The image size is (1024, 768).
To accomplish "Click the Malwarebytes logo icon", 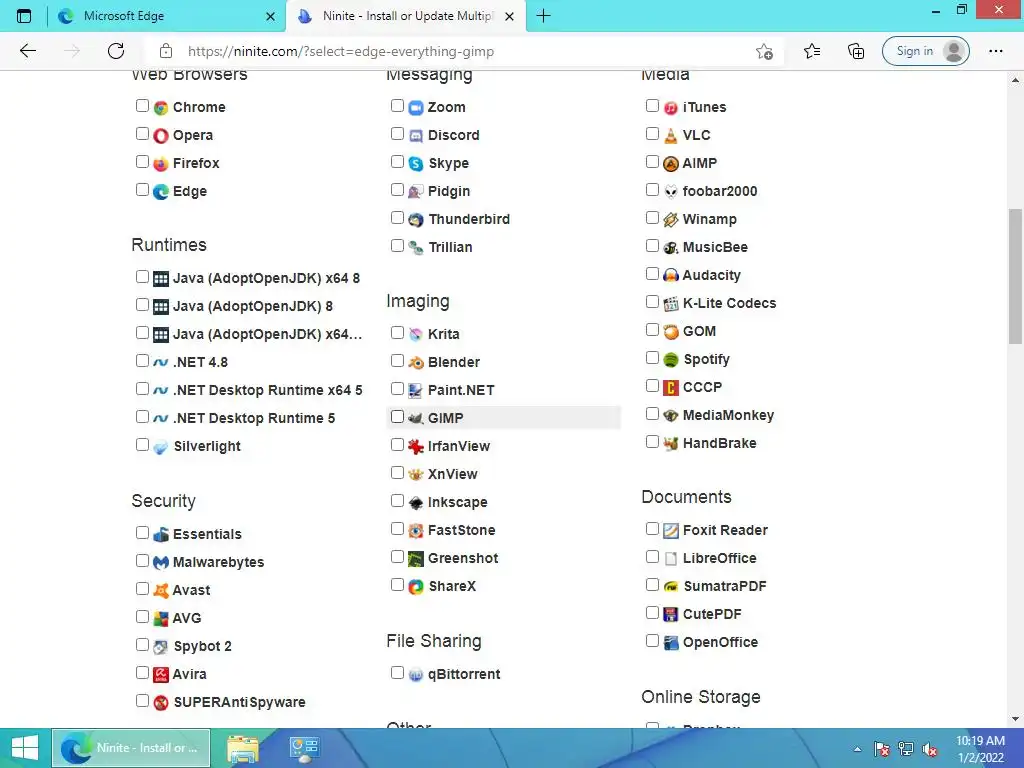I will coord(161,562).
